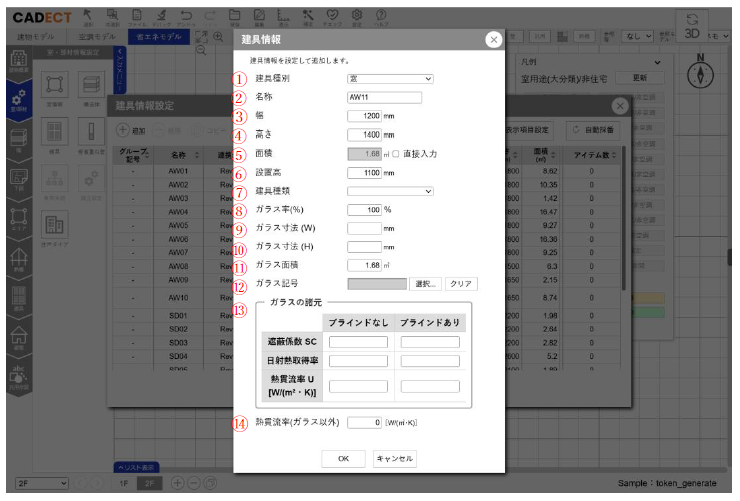Click the 名称 input field containing AW11
The height and width of the screenshot is (501, 740).
coord(385,97)
